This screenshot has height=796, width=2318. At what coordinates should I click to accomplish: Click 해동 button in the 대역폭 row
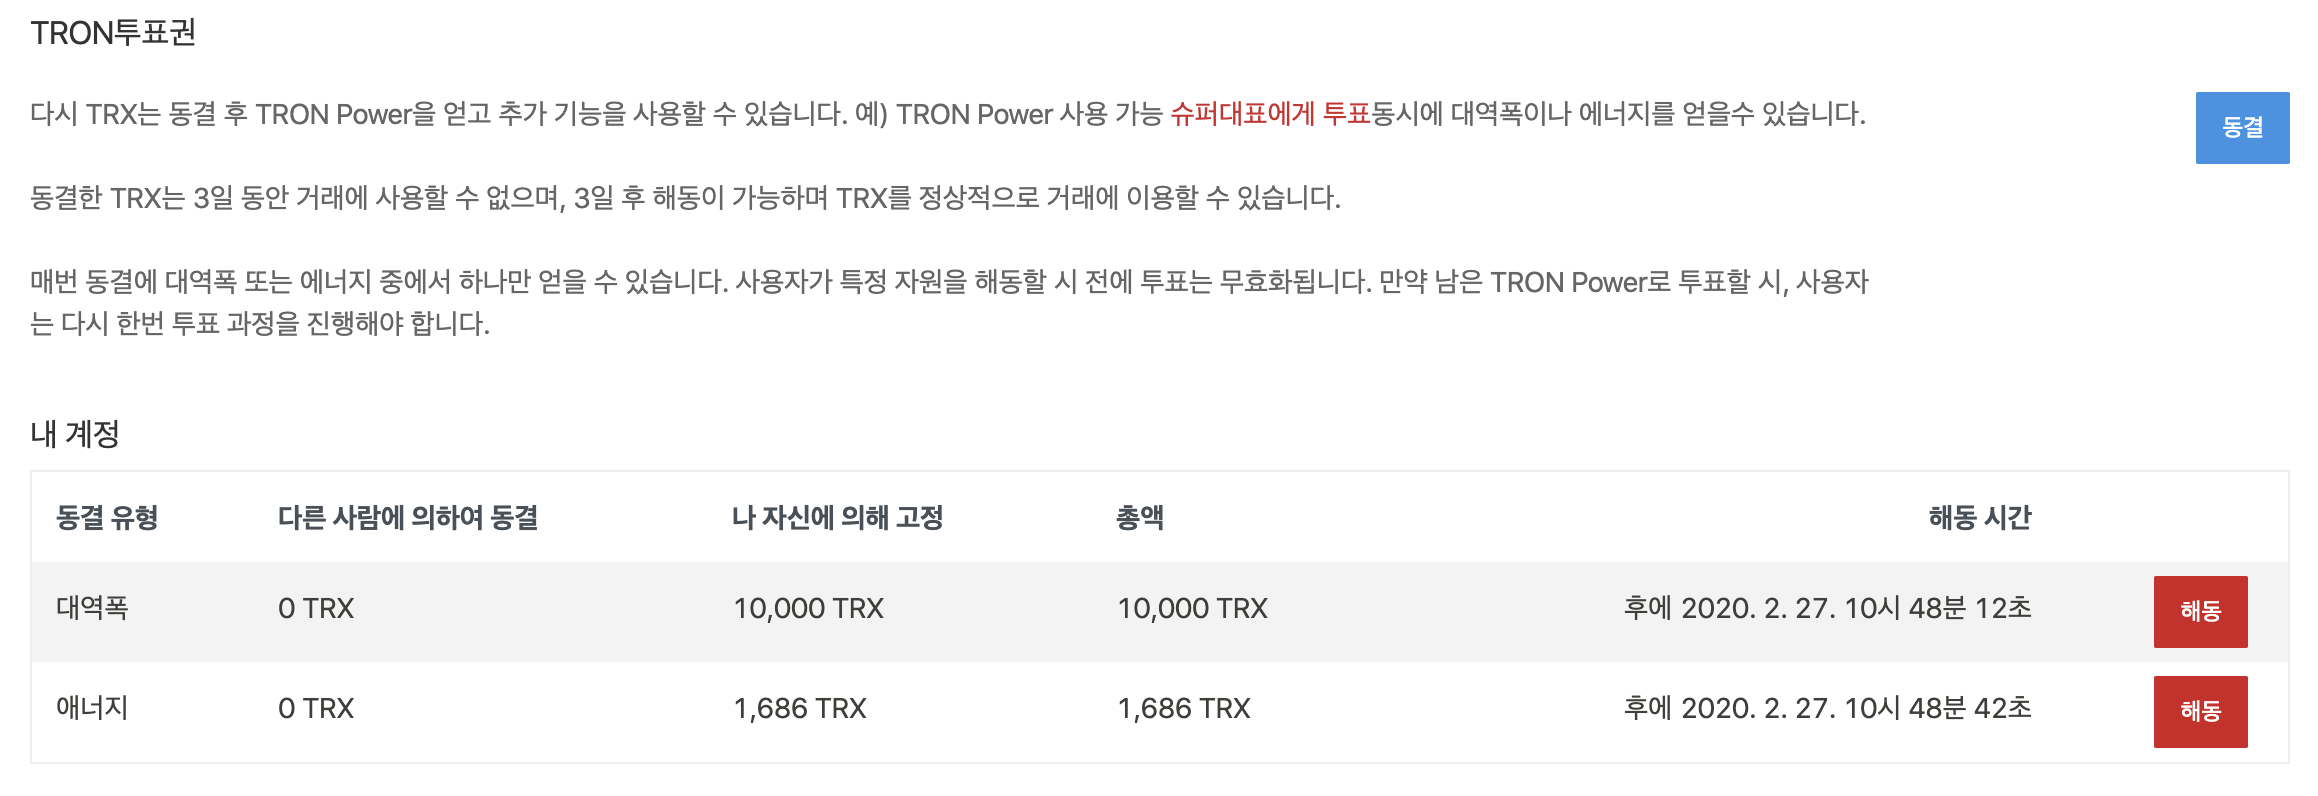coord(2200,611)
